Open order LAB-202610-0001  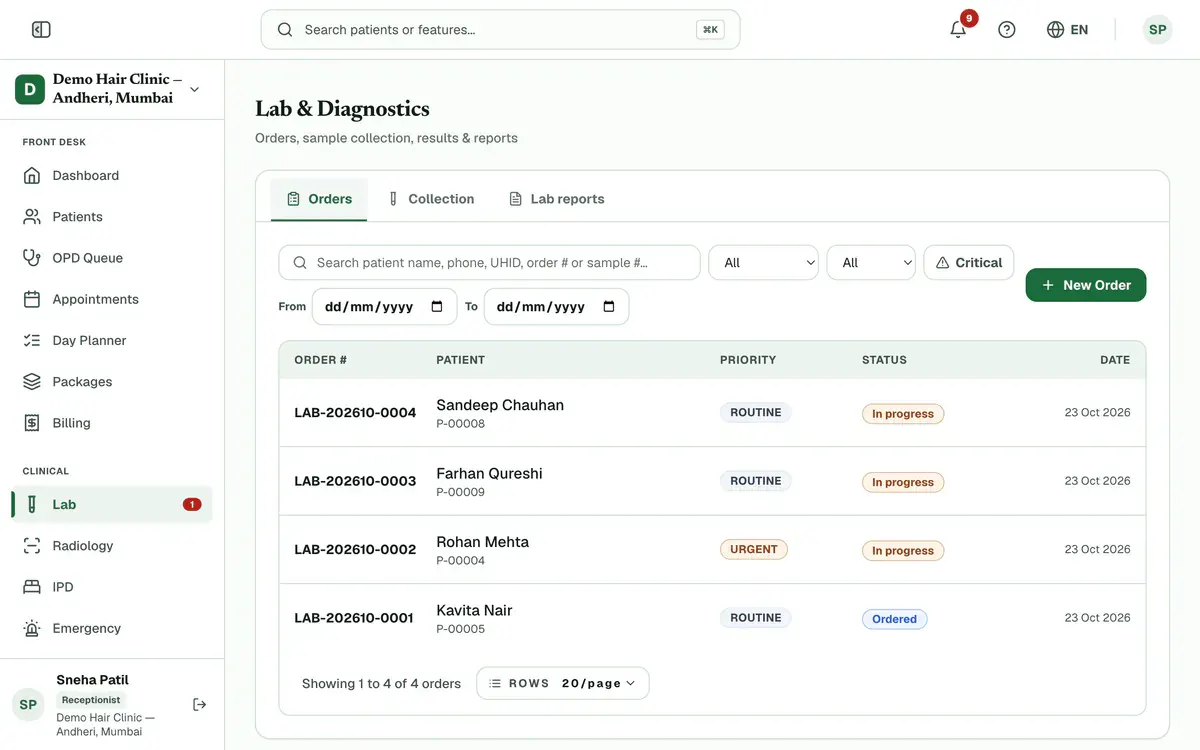354,618
